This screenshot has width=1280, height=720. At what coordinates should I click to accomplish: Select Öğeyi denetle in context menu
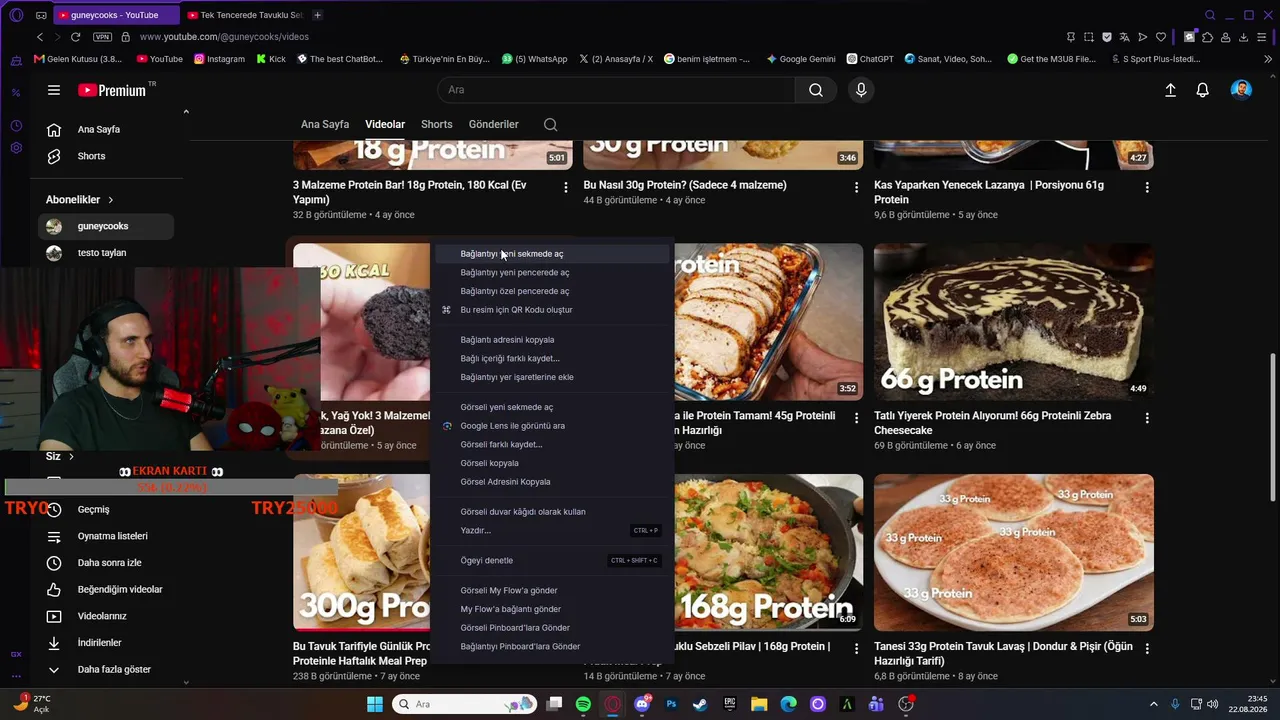pos(552,561)
